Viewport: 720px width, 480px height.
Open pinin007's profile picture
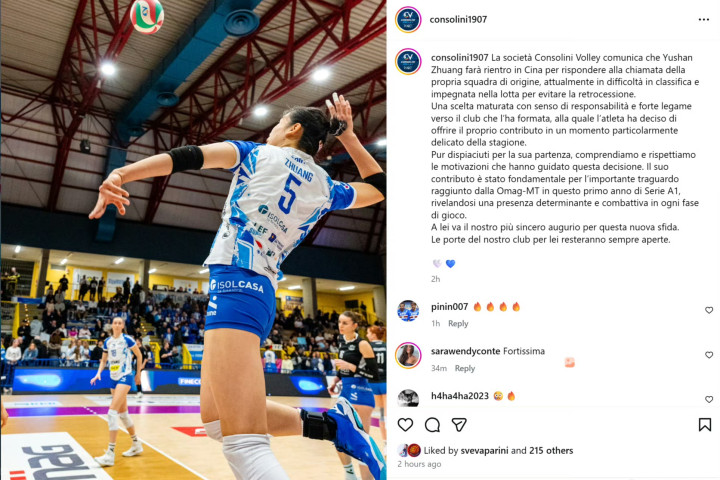coord(408,311)
